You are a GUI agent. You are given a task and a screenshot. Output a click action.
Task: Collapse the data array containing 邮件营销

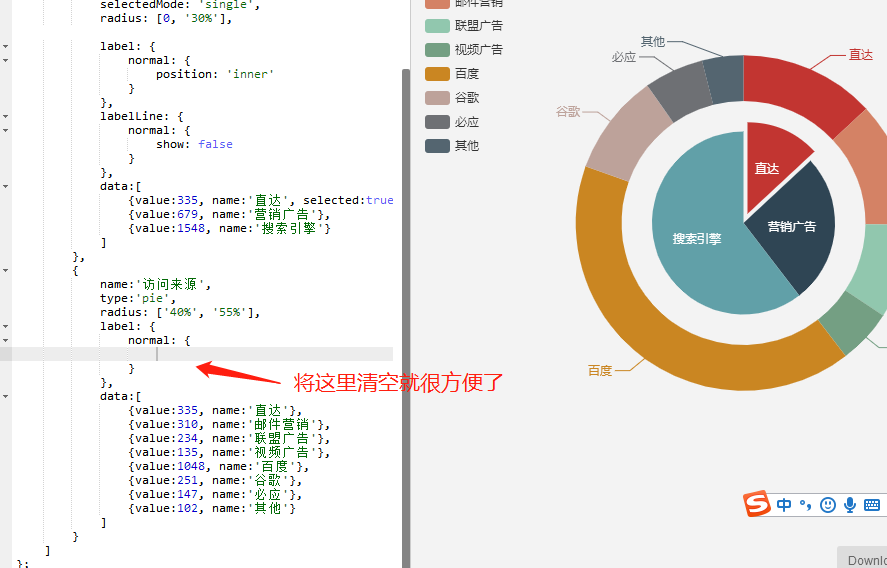(x=6, y=397)
